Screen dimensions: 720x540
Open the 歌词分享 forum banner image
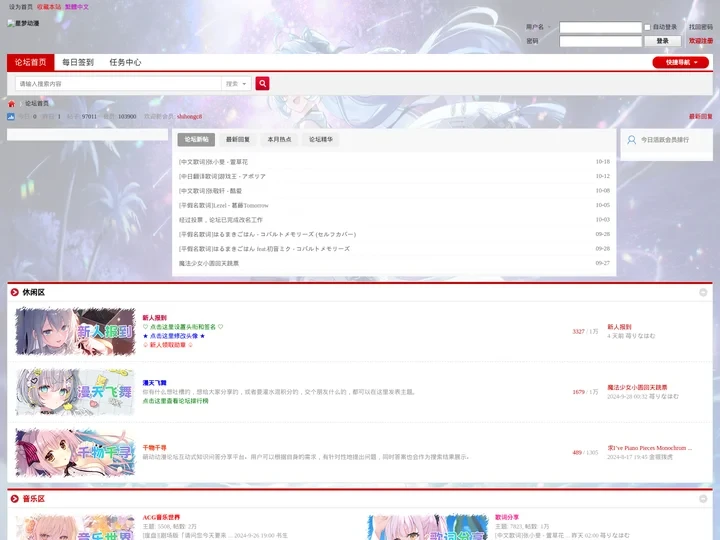coord(428,527)
